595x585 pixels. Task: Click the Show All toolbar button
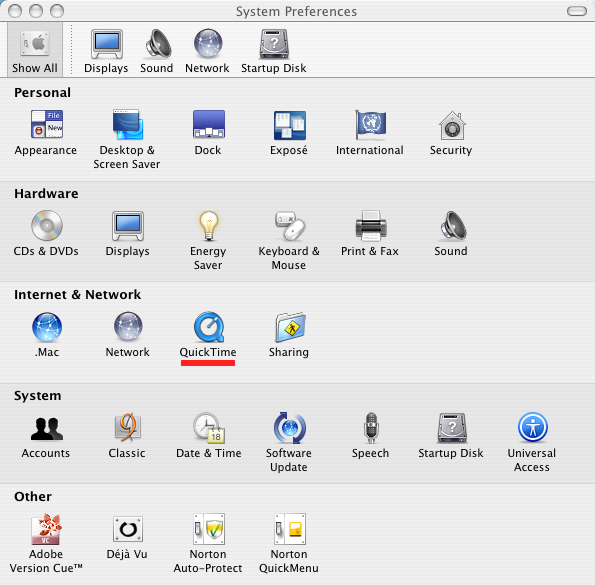pyautogui.click(x=35, y=50)
